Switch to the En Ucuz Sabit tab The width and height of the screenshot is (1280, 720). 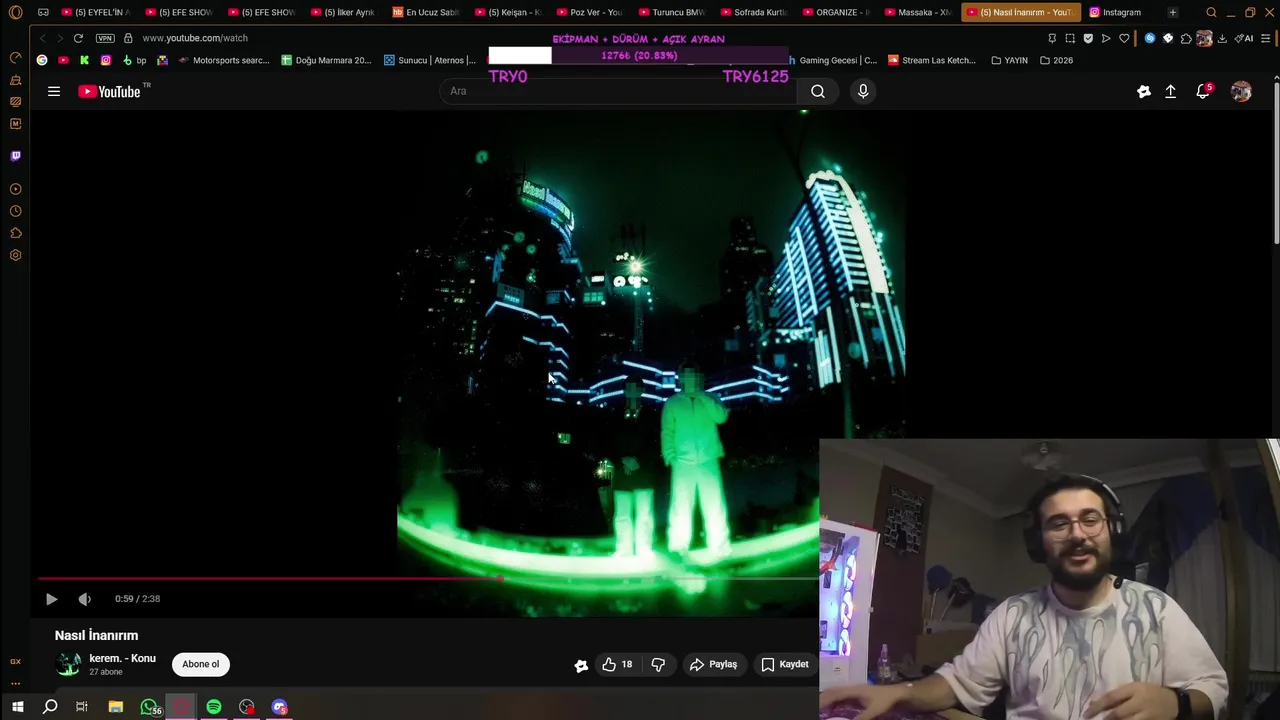coord(425,12)
